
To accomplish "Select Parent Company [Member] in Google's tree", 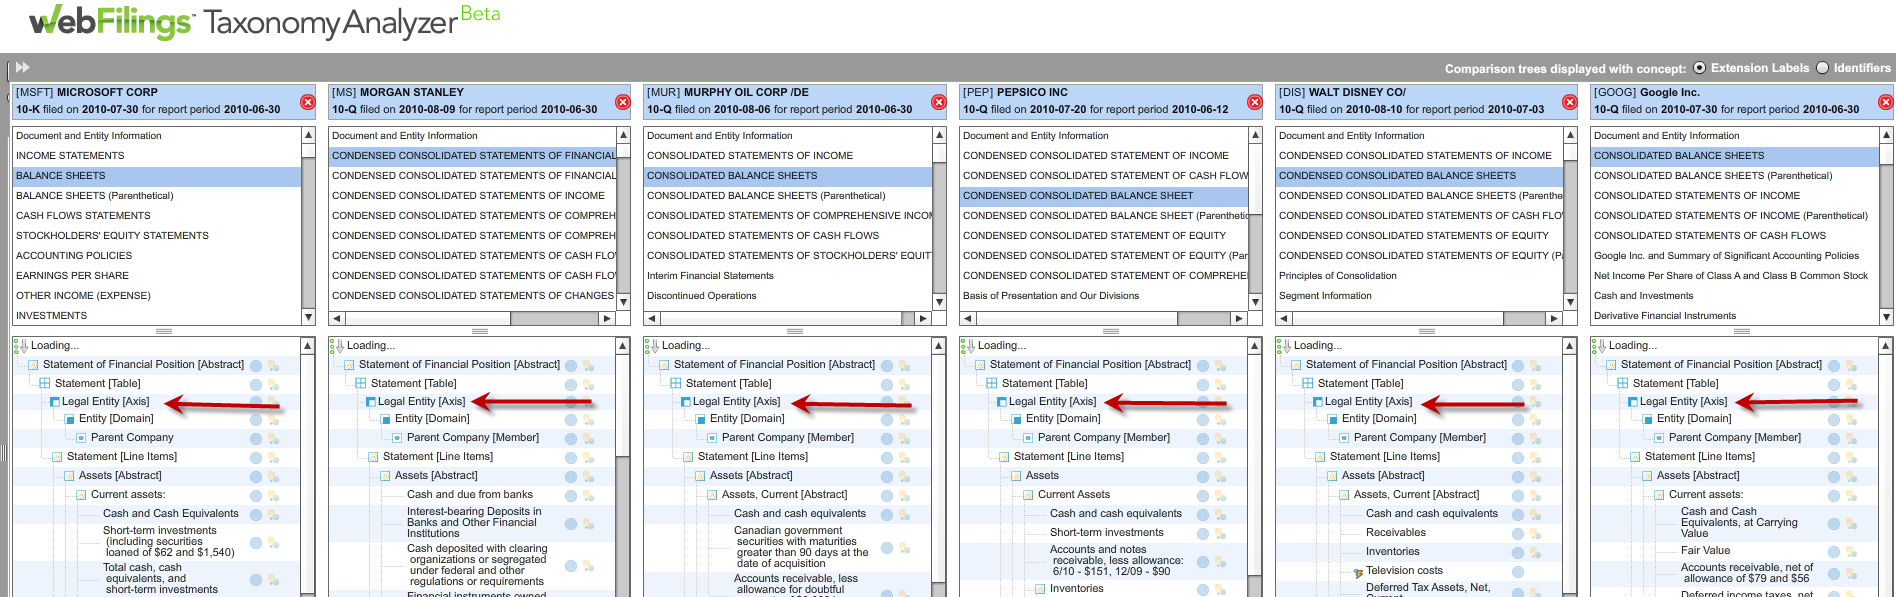I will [1734, 438].
